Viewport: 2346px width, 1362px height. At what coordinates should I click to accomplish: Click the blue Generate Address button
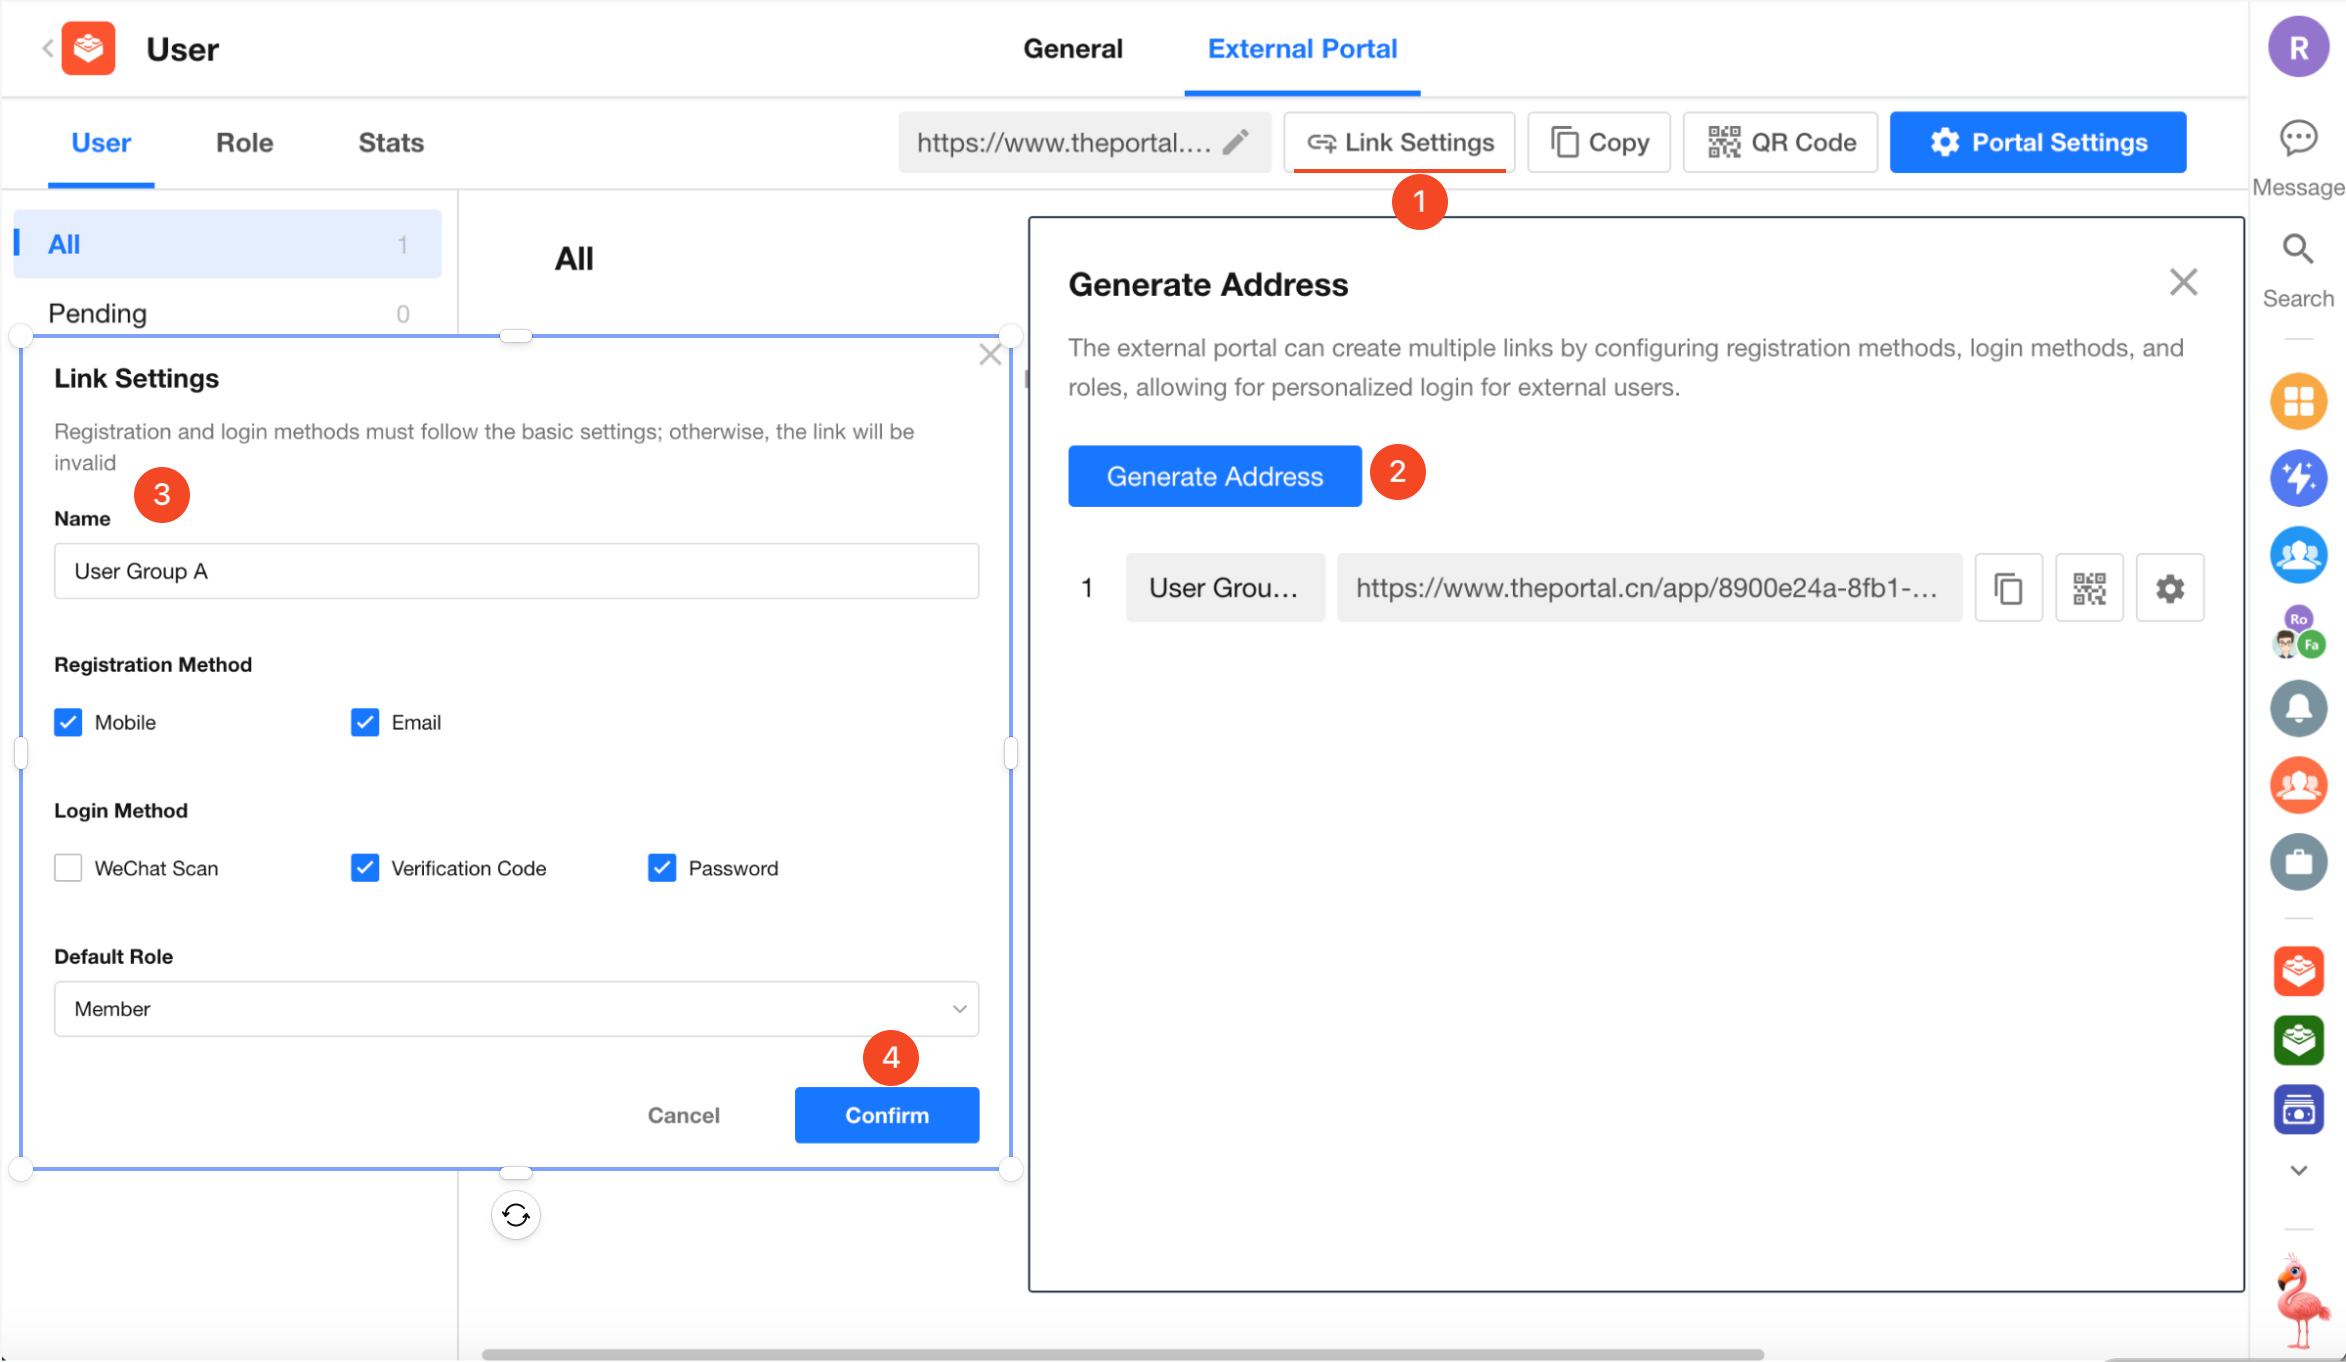[x=1214, y=476]
